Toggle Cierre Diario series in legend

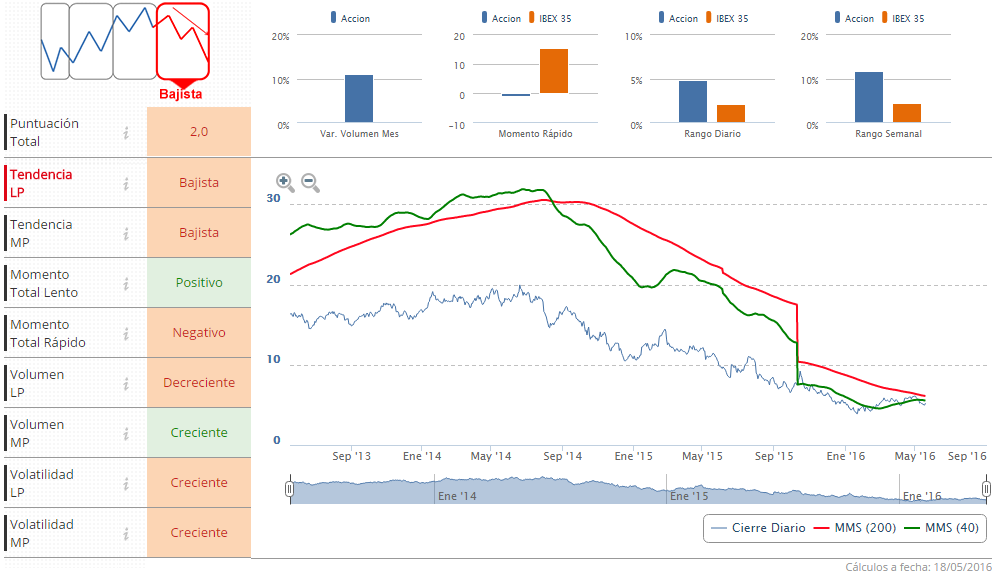coord(756,528)
